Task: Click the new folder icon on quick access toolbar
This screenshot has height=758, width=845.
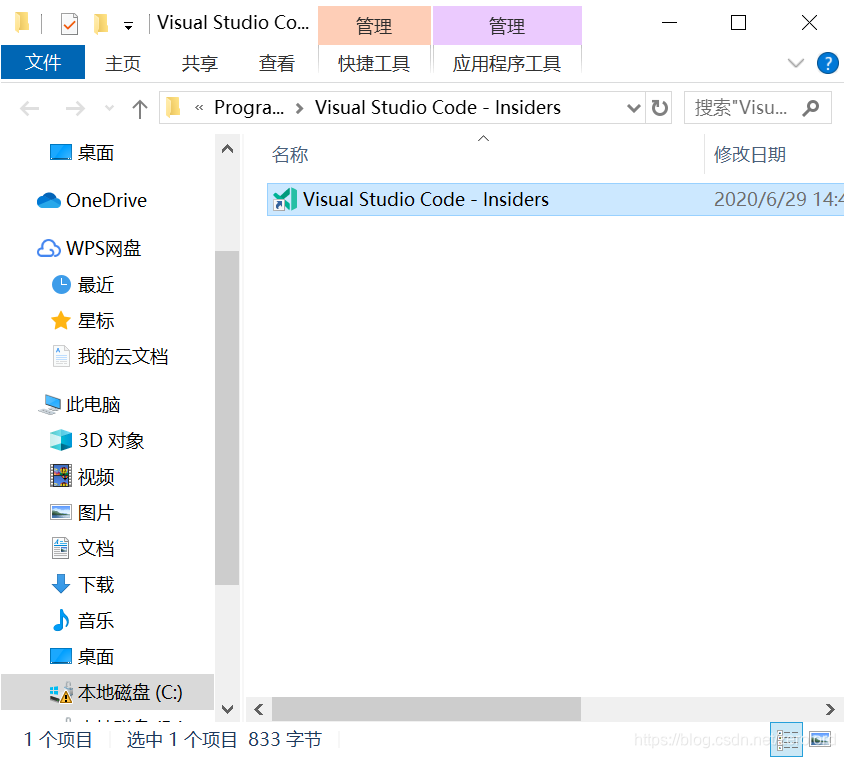Action: [x=100, y=22]
